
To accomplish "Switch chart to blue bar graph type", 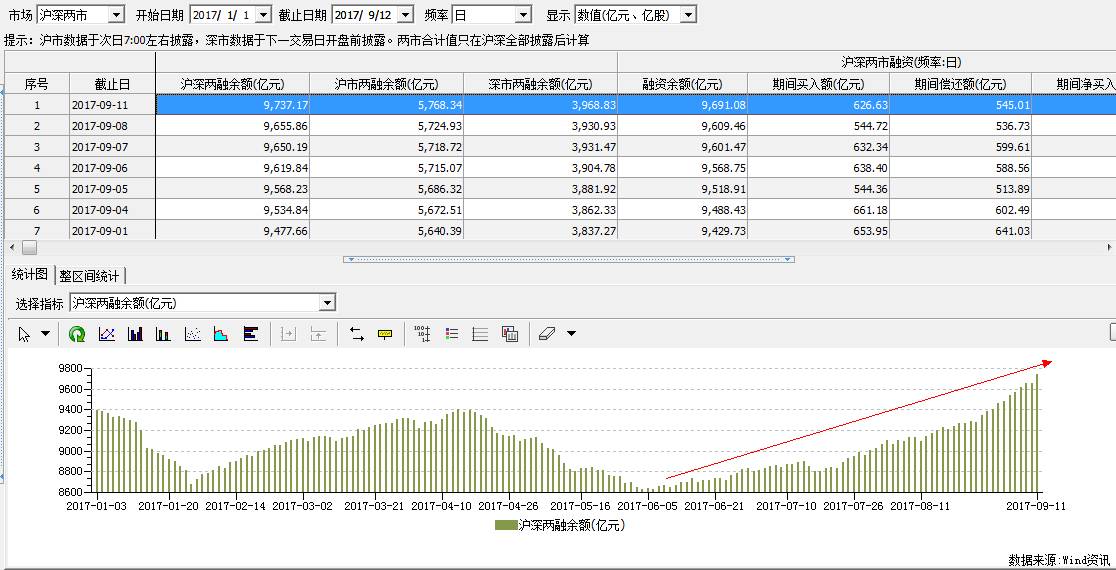I will pyautogui.click(x=135, y=334).
